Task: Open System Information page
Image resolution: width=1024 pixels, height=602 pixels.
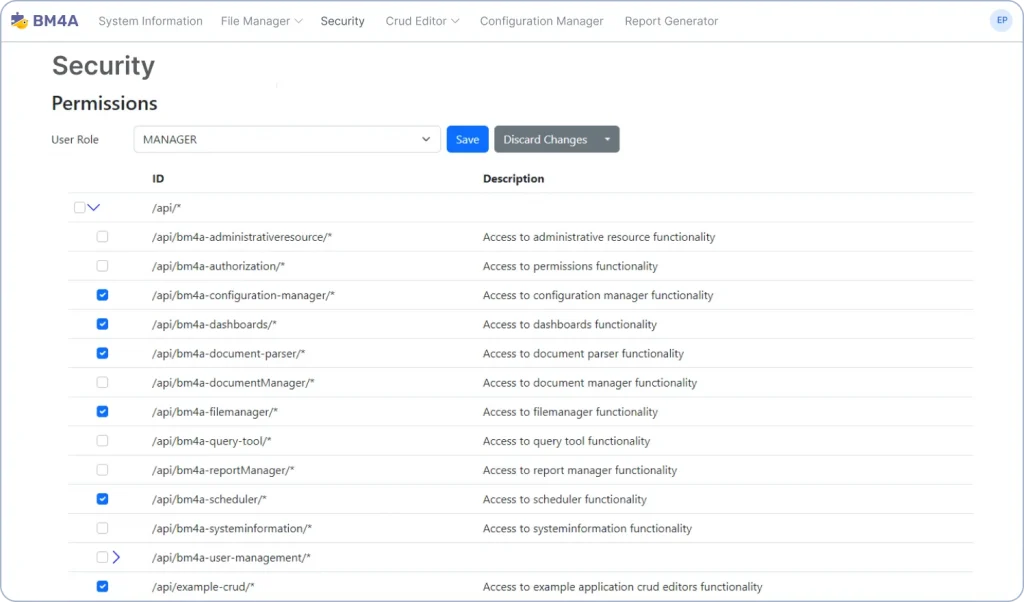Action: pos(150,21)
